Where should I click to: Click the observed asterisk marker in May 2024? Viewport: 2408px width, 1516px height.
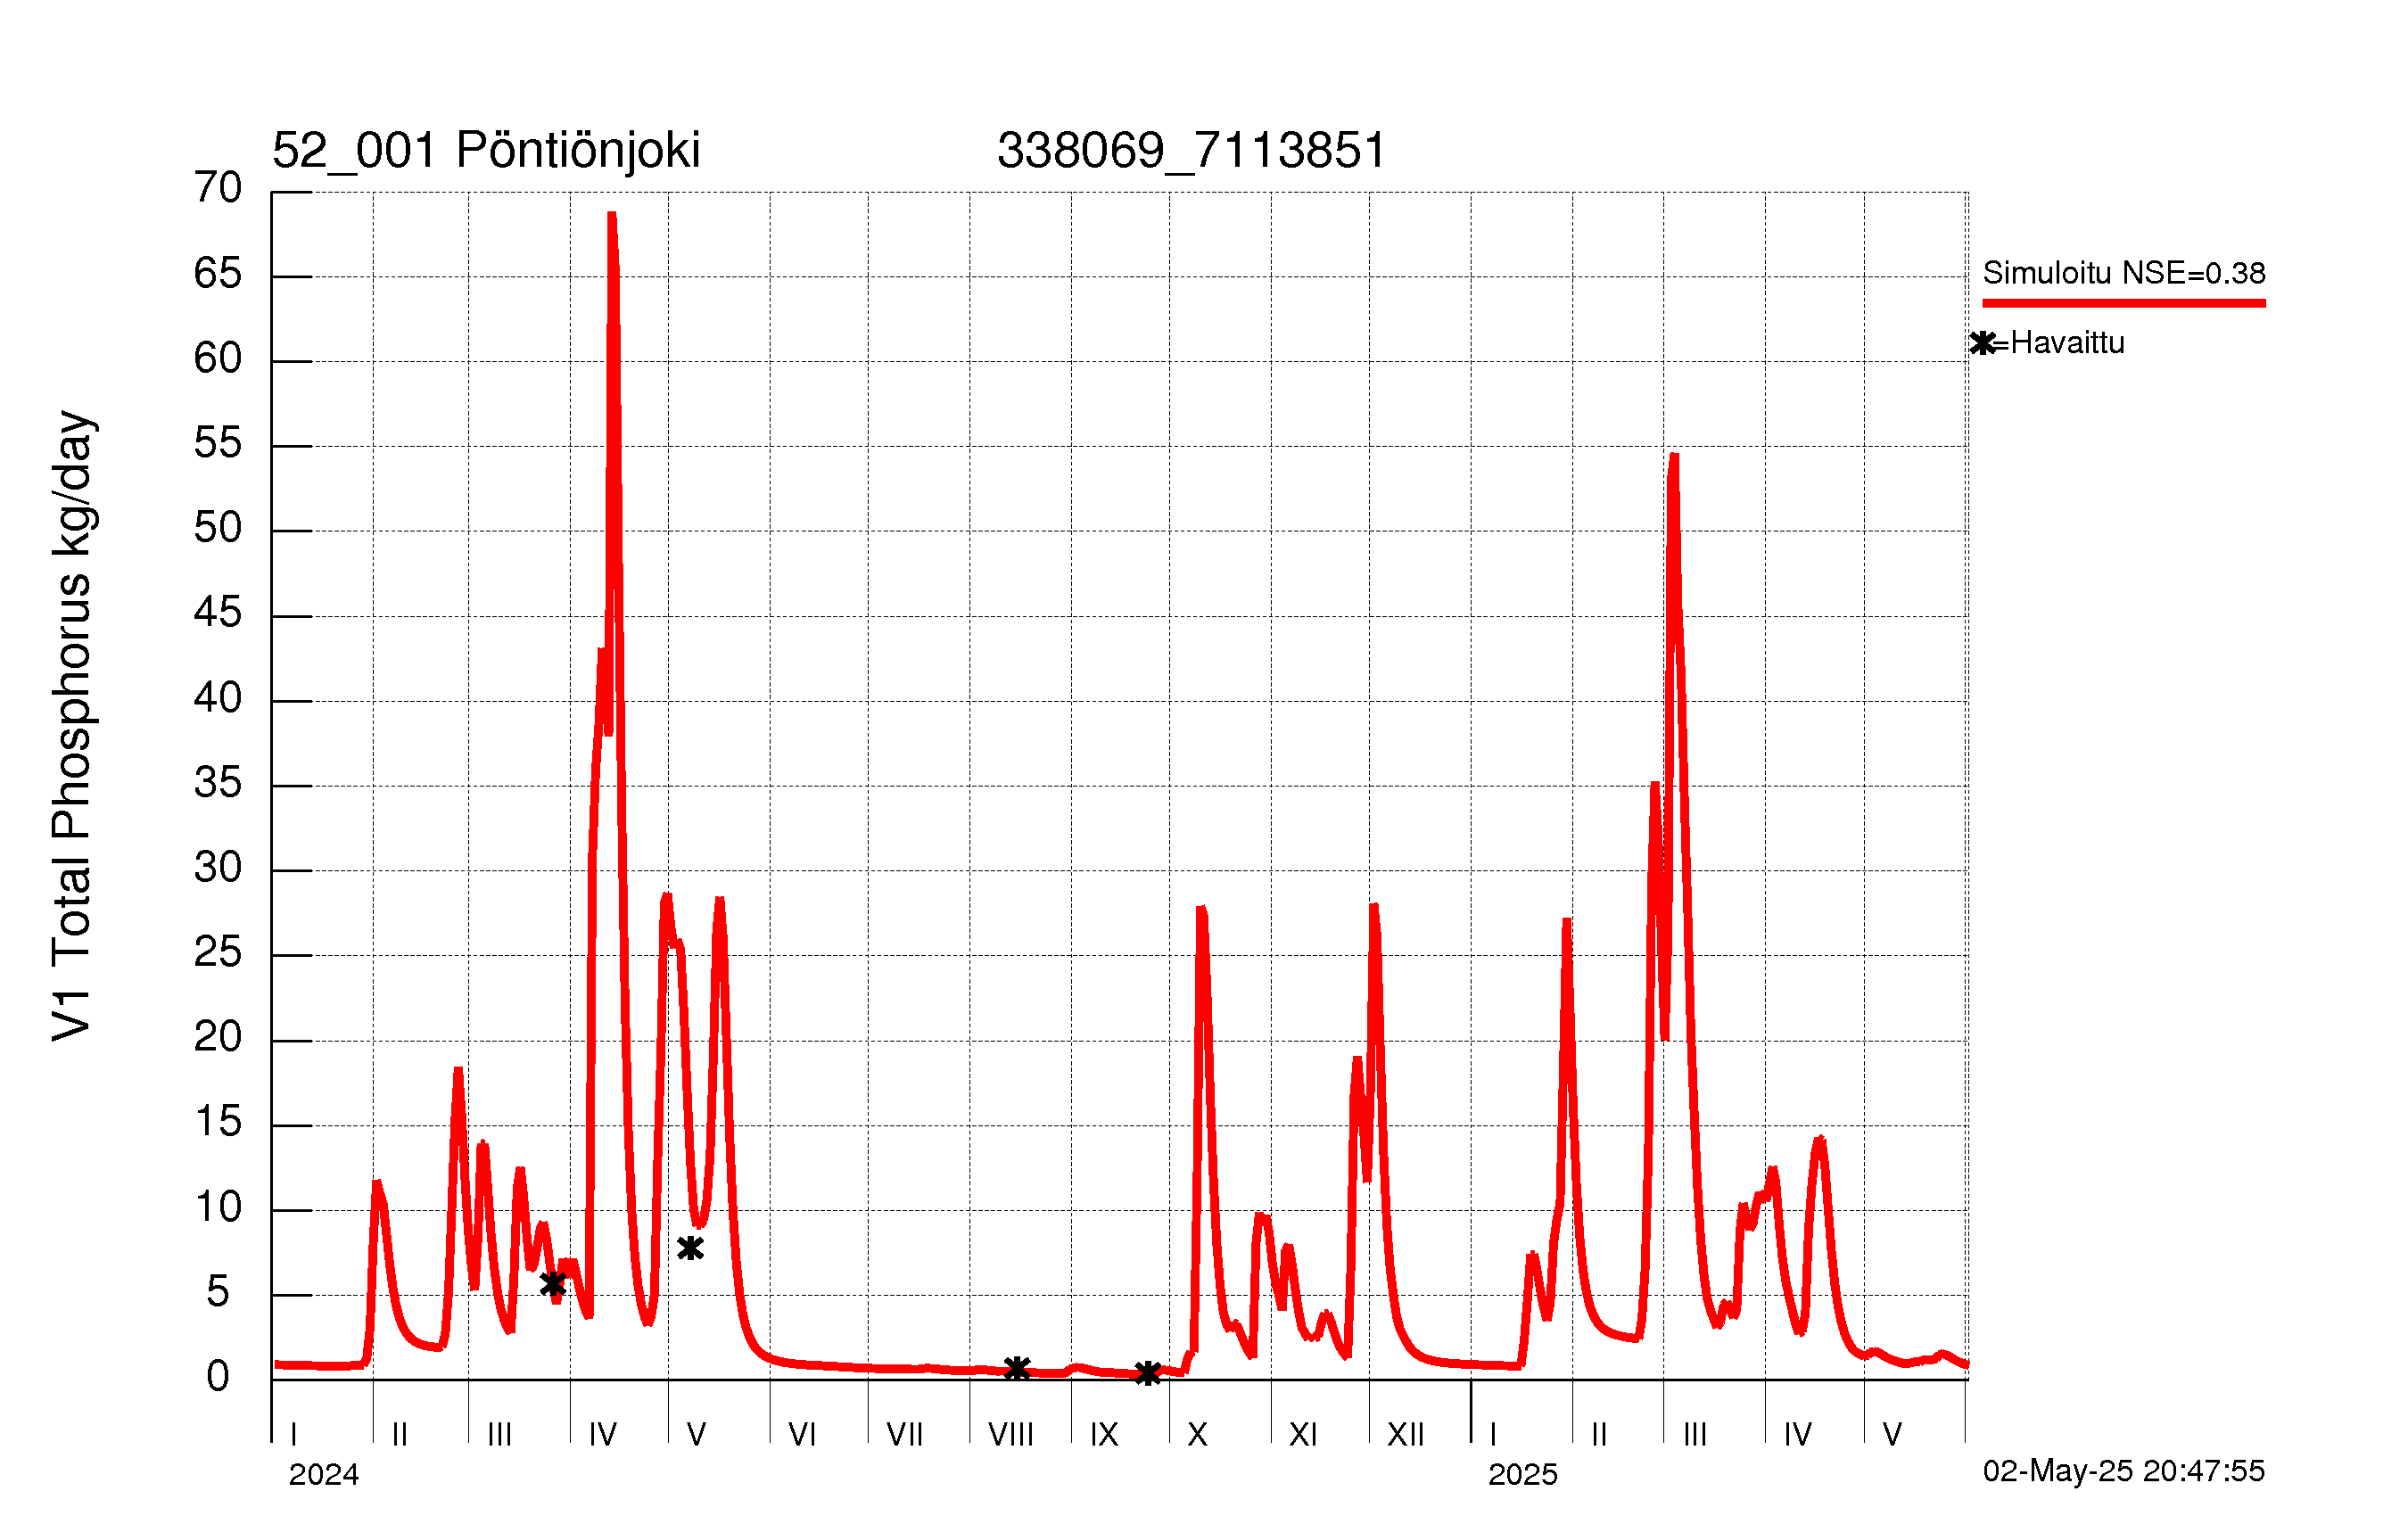pos(690,1248)
